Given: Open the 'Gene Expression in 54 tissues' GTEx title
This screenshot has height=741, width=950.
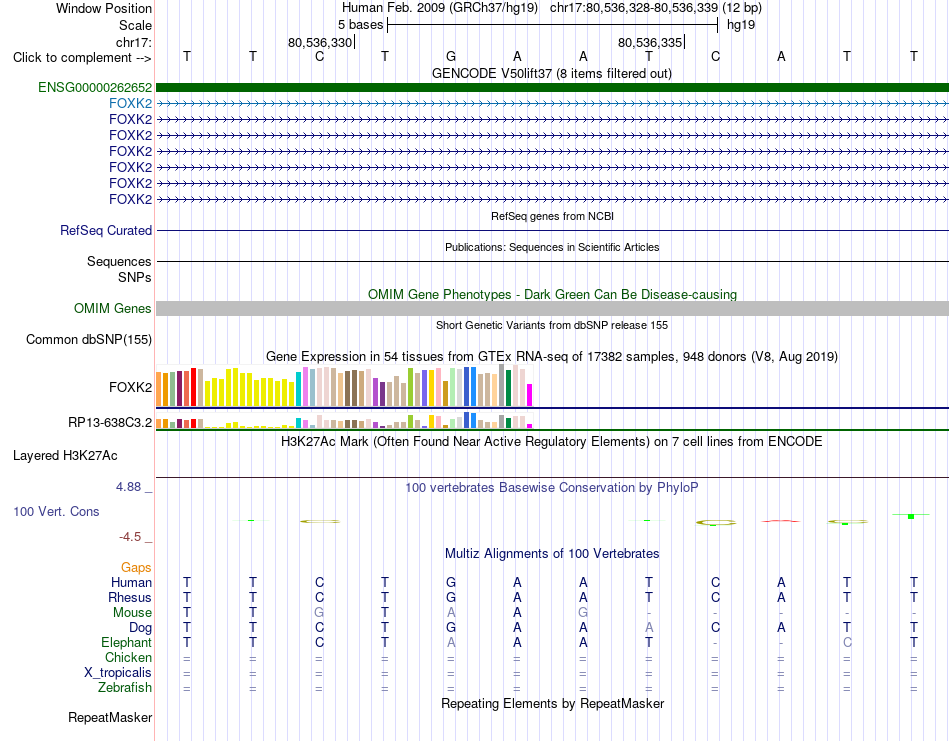Looking at the screenshot, I should point(552,356).
